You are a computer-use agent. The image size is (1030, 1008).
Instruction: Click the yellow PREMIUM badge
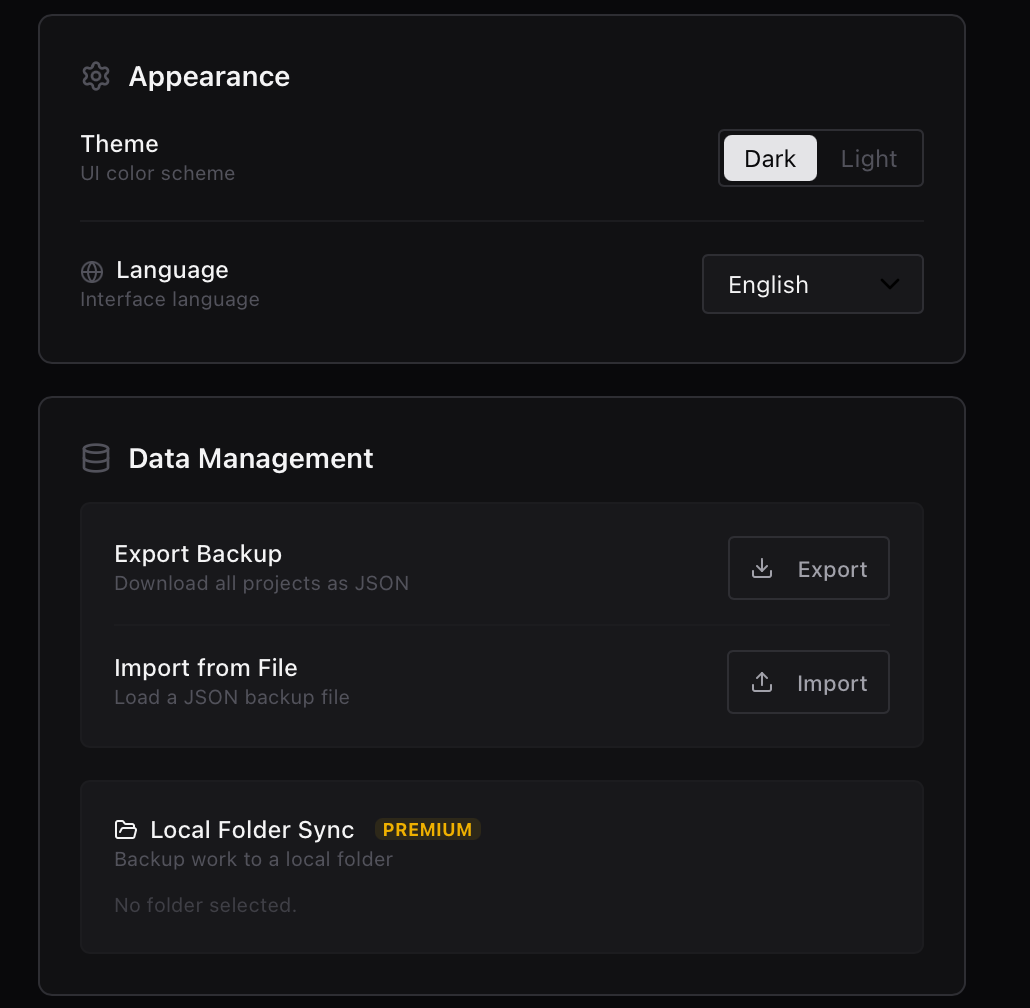coord(428,829)
